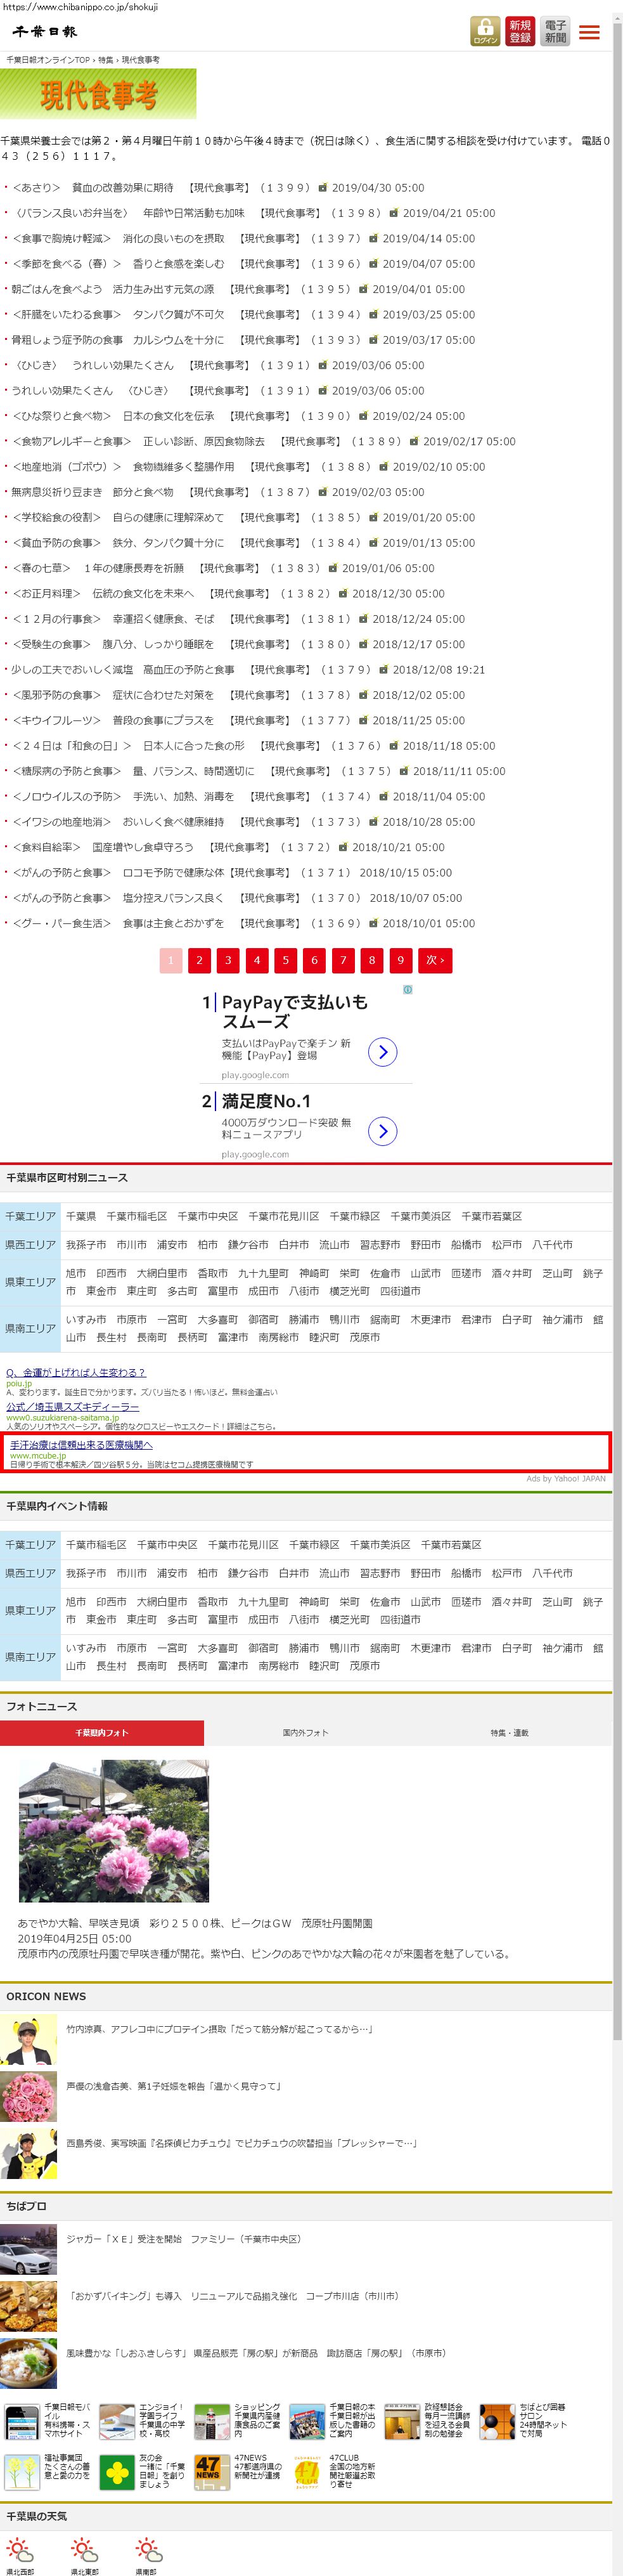
Task: Click the 47NEWS icon
Action: coord(207,2466)
